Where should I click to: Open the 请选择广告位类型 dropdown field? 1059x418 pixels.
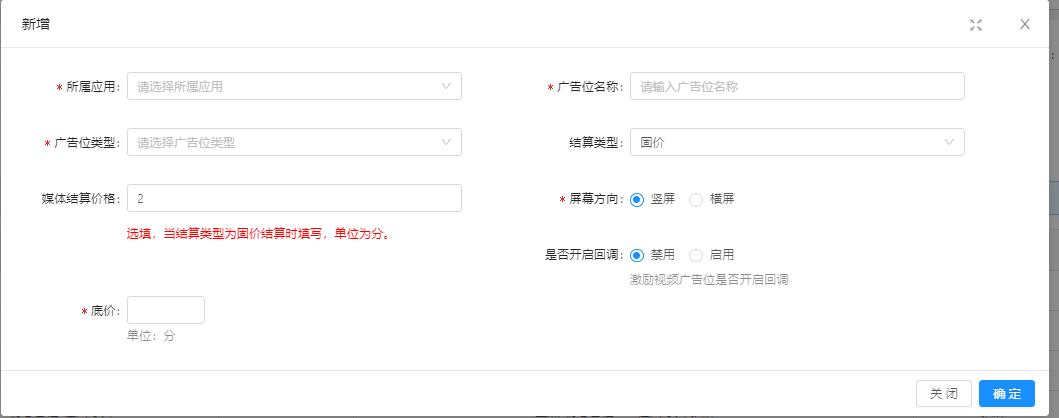280,142
